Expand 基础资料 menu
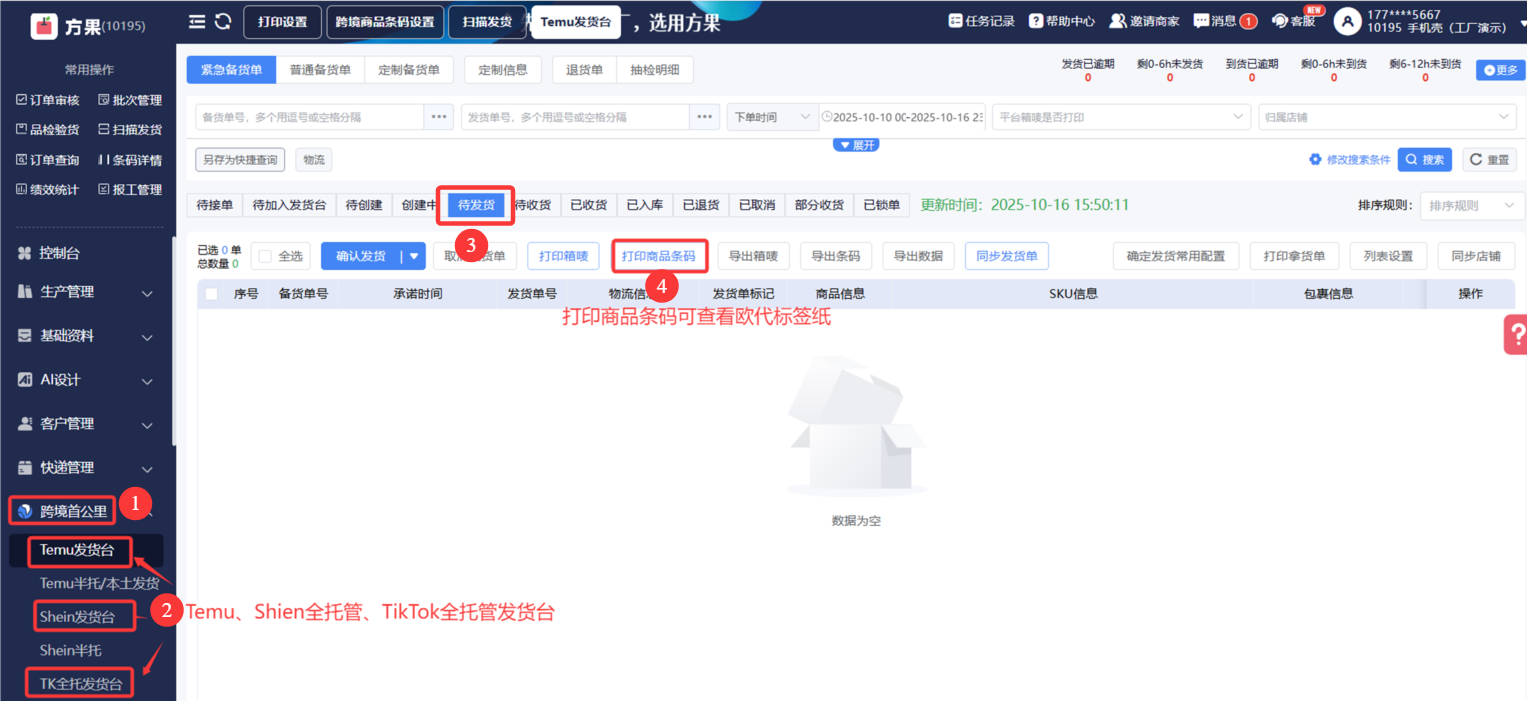 (86, 336)
